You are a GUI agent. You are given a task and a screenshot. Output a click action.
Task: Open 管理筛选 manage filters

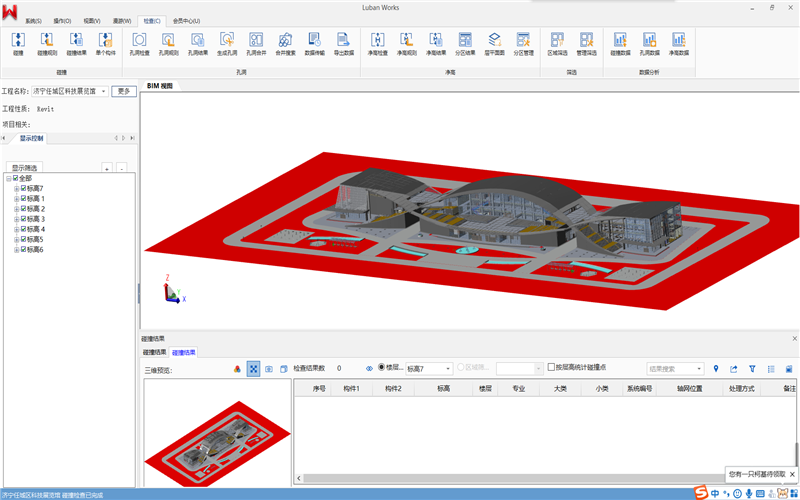click(586, 43)
